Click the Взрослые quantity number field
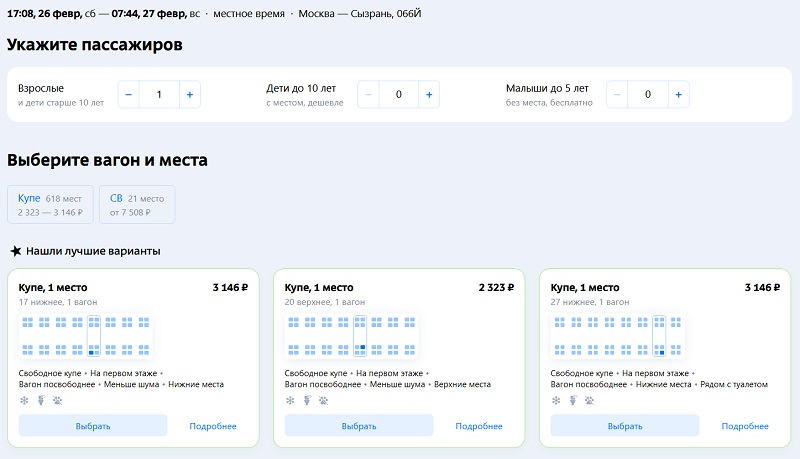This screenshot has width=800, height=459. (158, 95)
